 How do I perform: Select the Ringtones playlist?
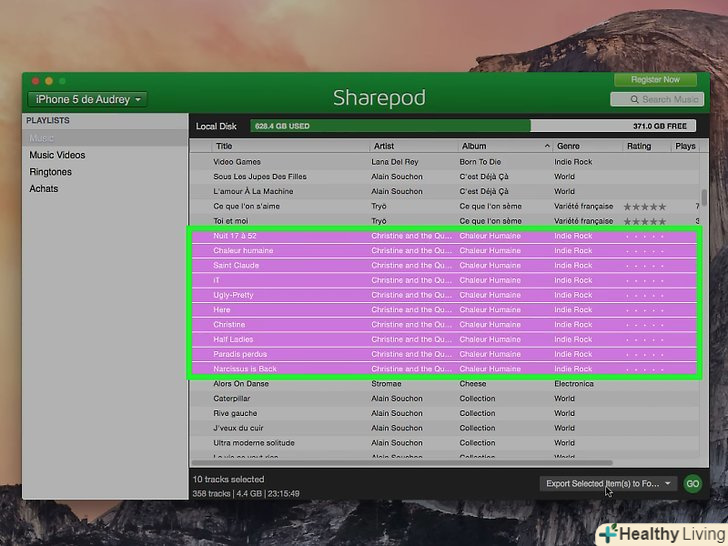[x=50, y=172]
